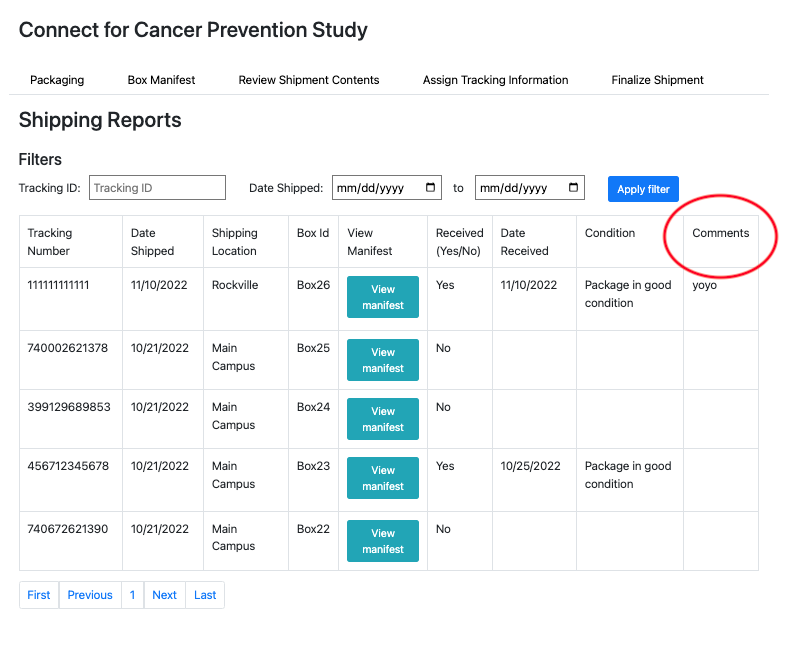Click tracking number 740672621390
This screenshot has width=794, height=645.
[x=68, y=529]
